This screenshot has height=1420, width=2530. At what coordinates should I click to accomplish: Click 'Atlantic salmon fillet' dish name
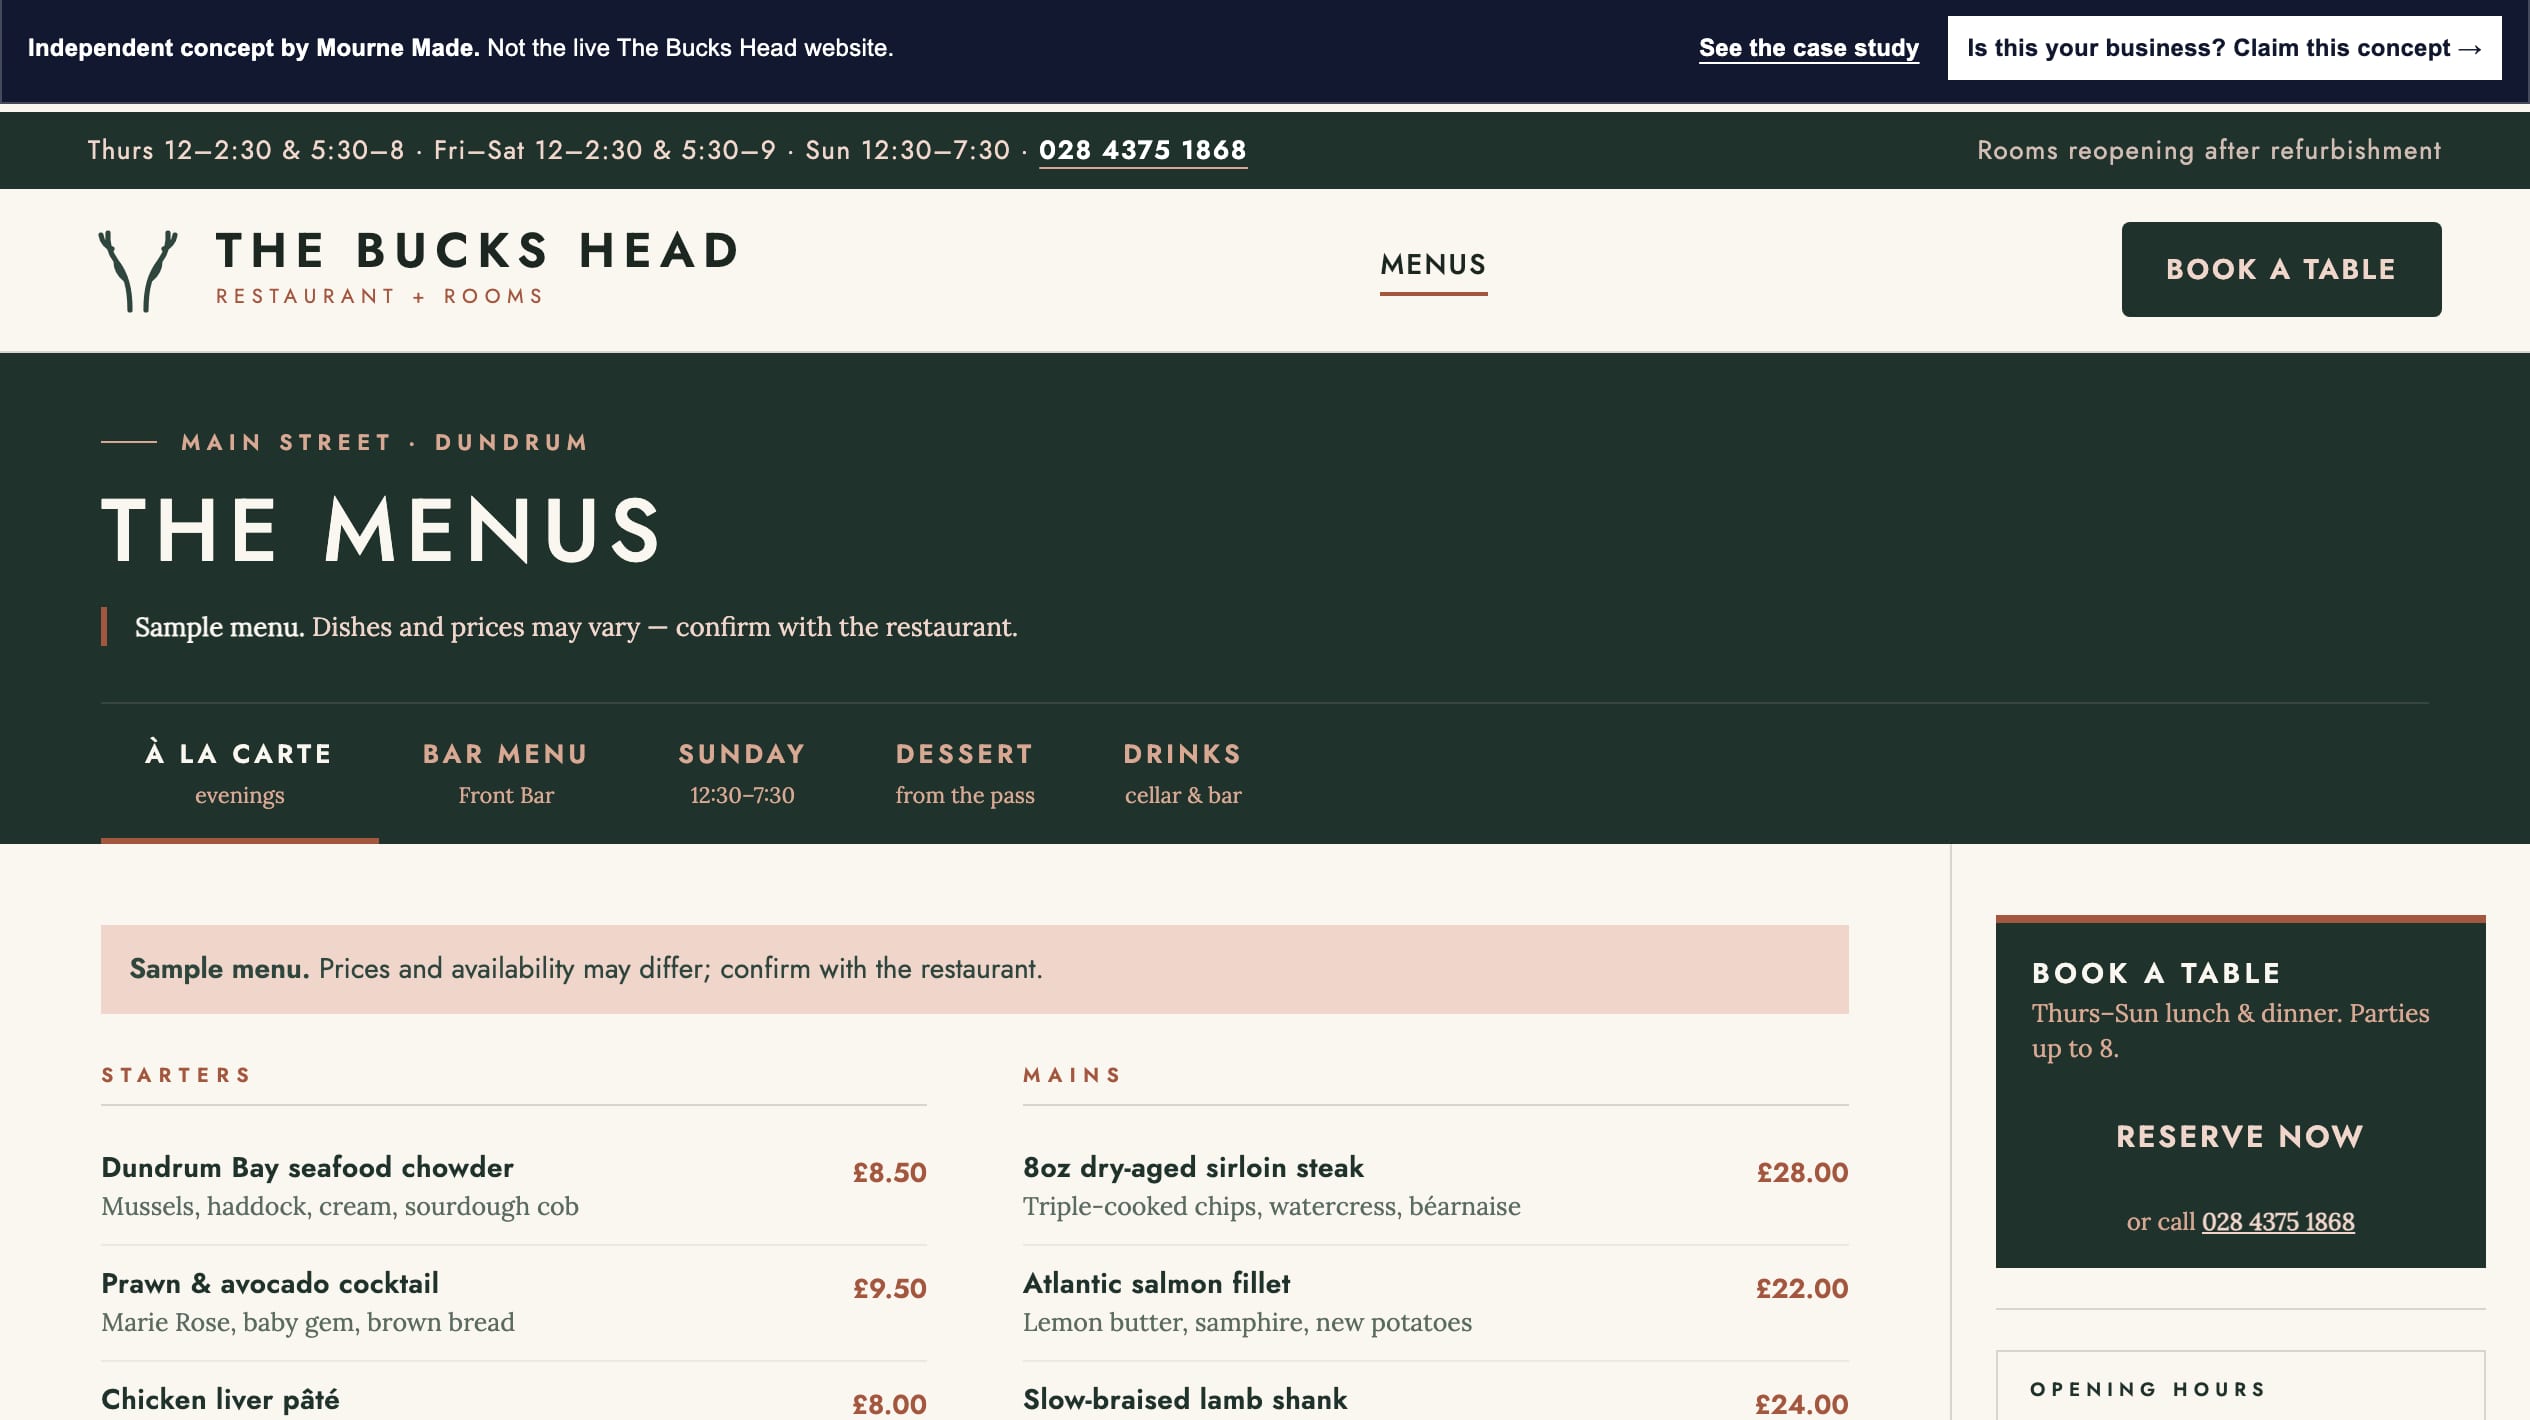pos(1156,1283)
